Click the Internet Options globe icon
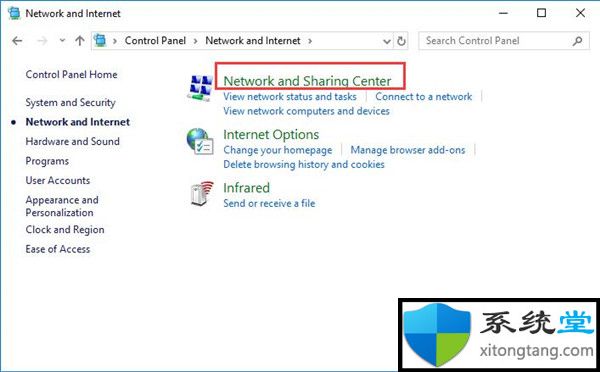600x372 pixels. pyautogui.click(x=200, y=141)
